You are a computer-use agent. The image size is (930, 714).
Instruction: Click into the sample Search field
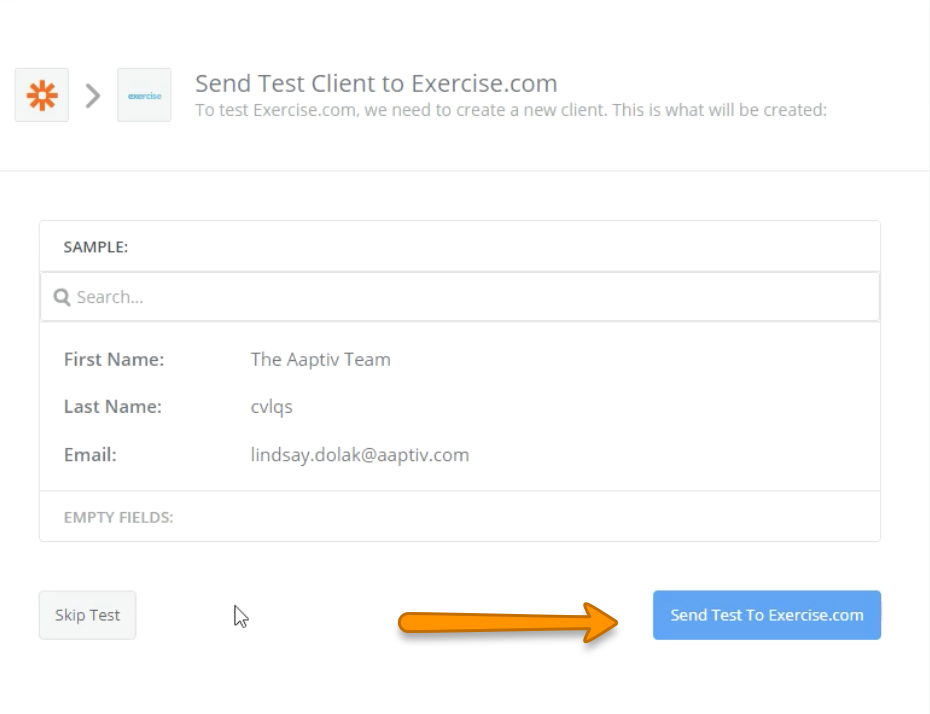(460, 297)
